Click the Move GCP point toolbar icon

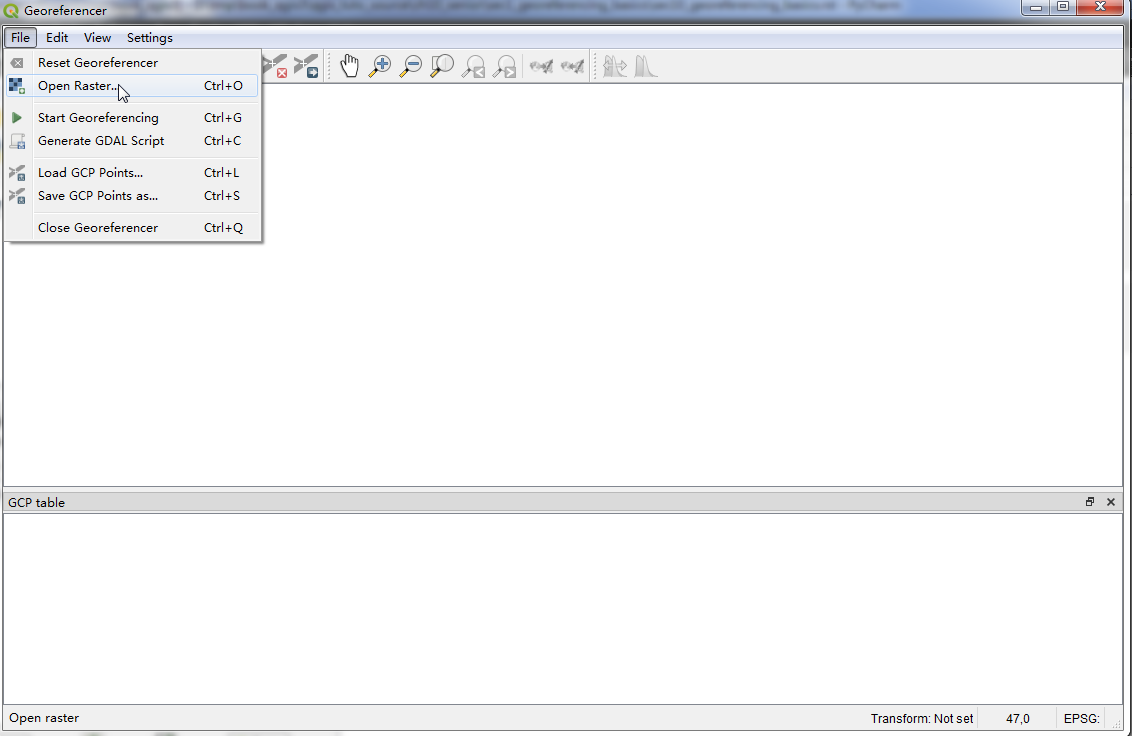coord(306,66)
